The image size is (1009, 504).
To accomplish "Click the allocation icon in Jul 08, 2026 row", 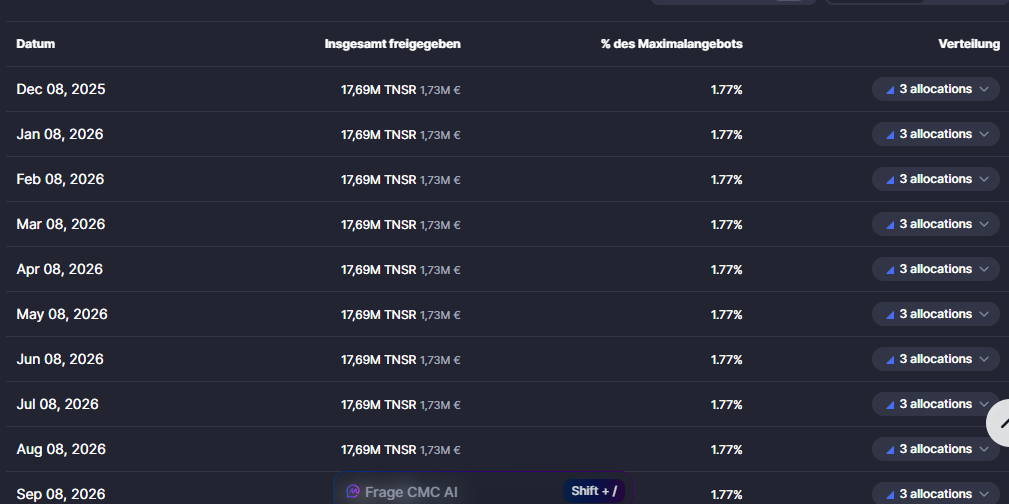I will click(888, 405).
